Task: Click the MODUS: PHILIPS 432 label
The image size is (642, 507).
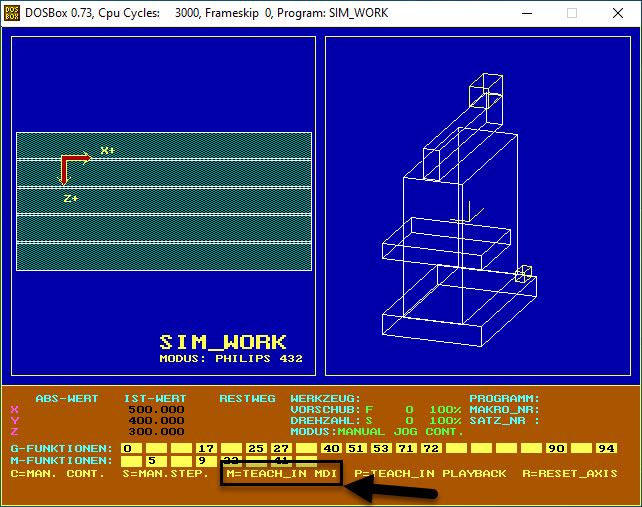Action: click(x=231, y=359)
